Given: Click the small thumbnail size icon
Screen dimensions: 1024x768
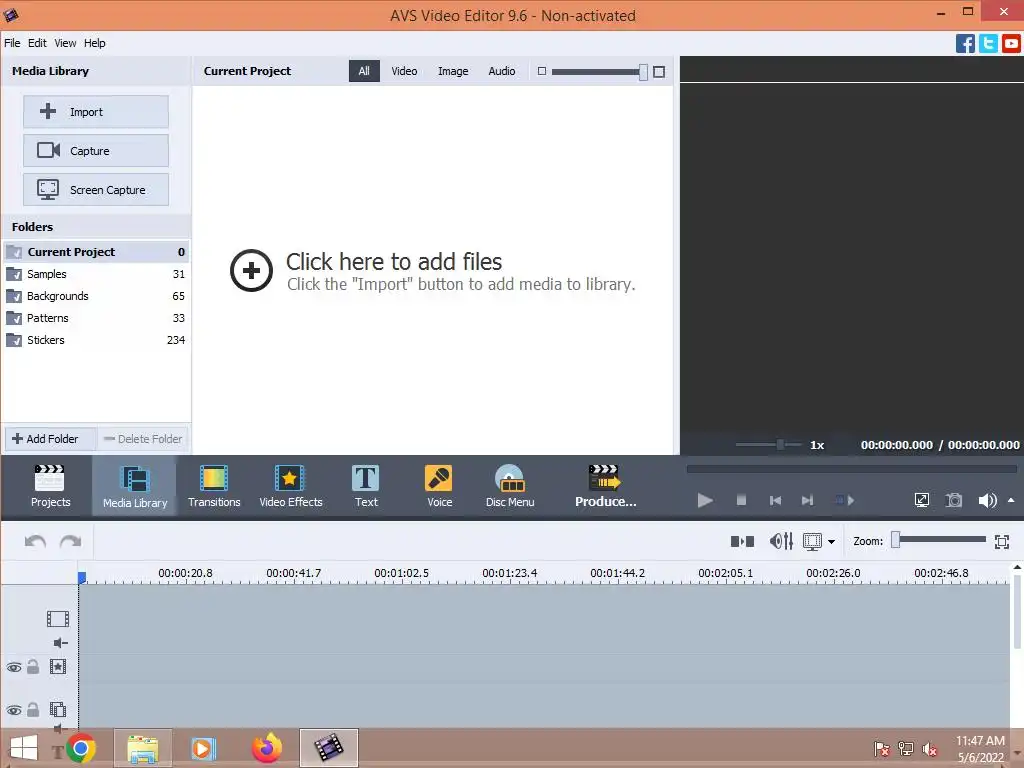Looking at the screenshot, I should point(541,71).
